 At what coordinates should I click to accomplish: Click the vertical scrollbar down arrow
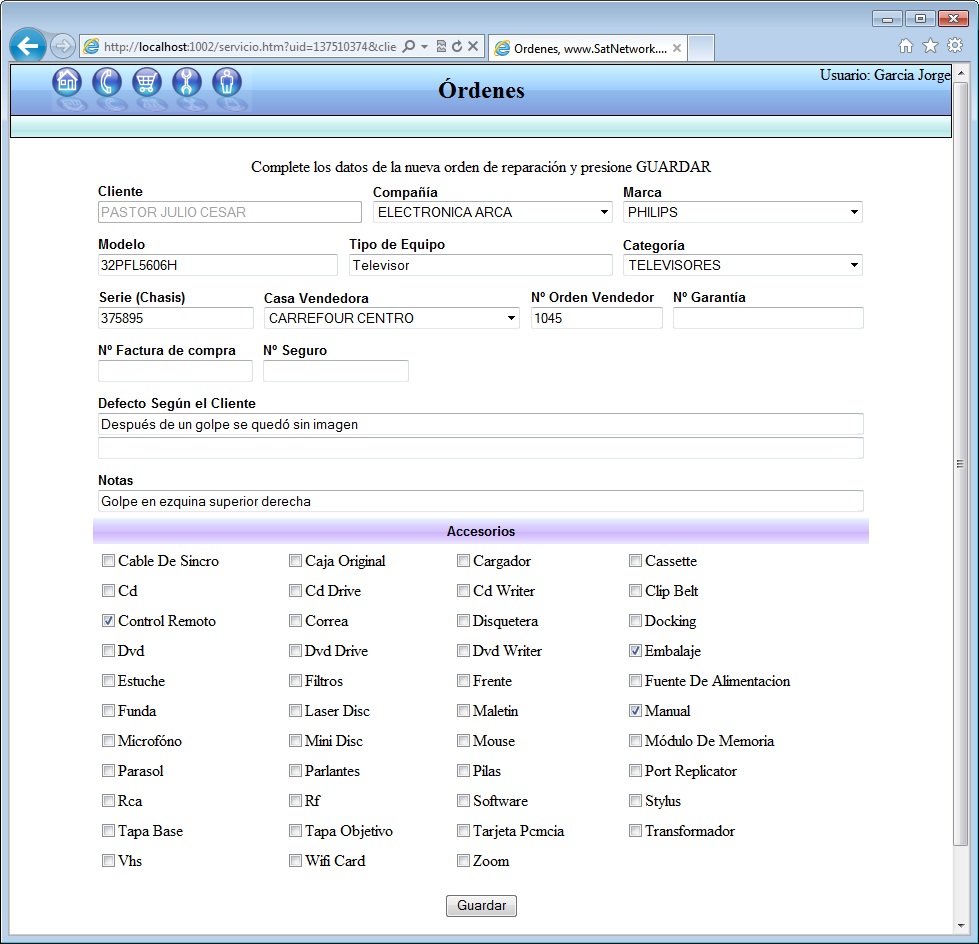(962, 925)
